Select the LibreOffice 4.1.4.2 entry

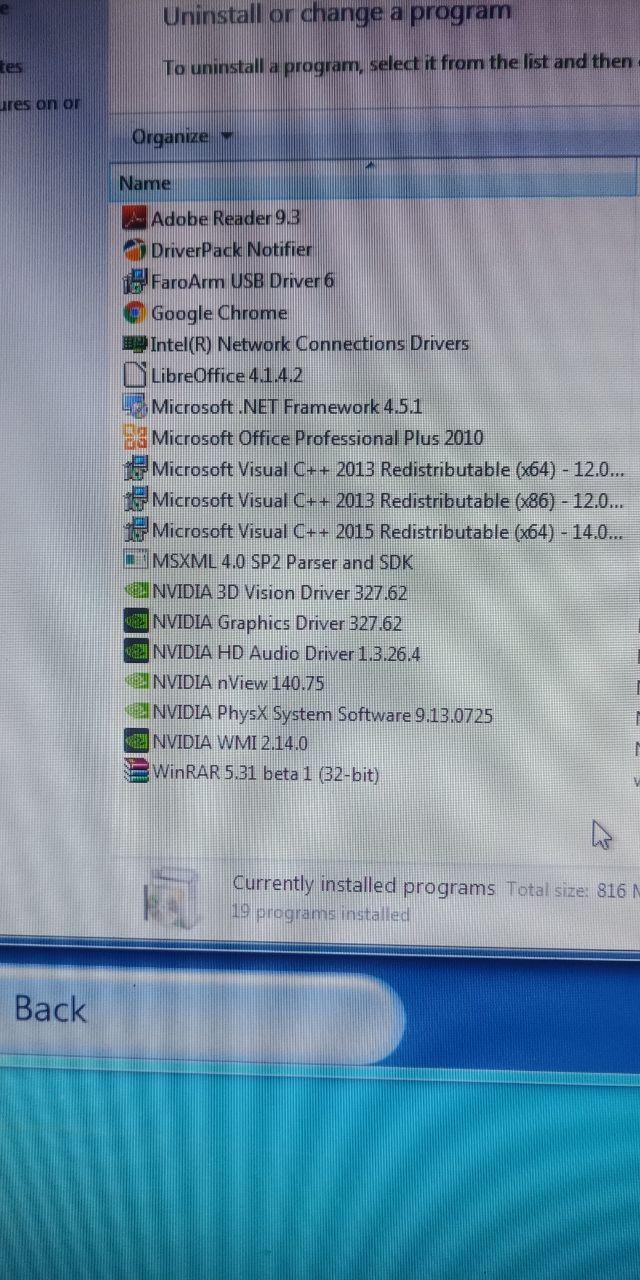click(x=226, y=376)
